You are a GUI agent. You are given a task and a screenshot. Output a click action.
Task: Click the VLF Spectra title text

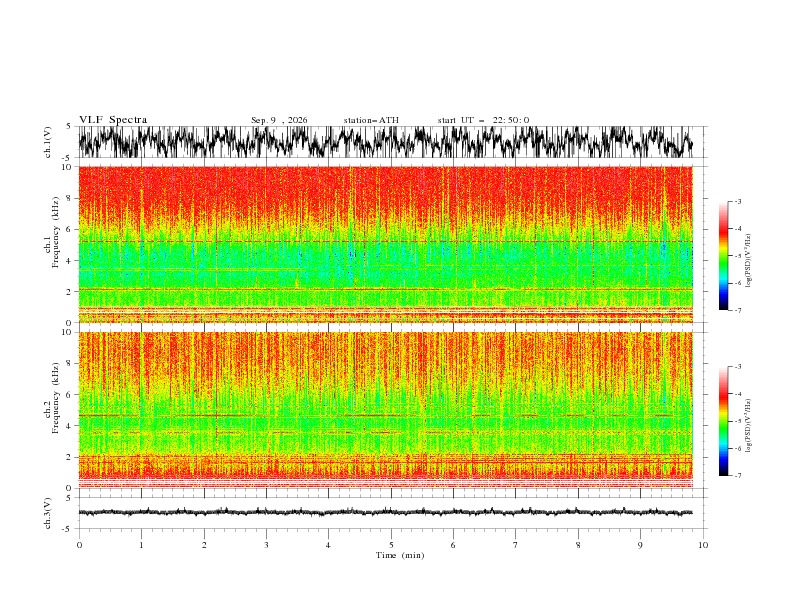click(x=113, y=120)
